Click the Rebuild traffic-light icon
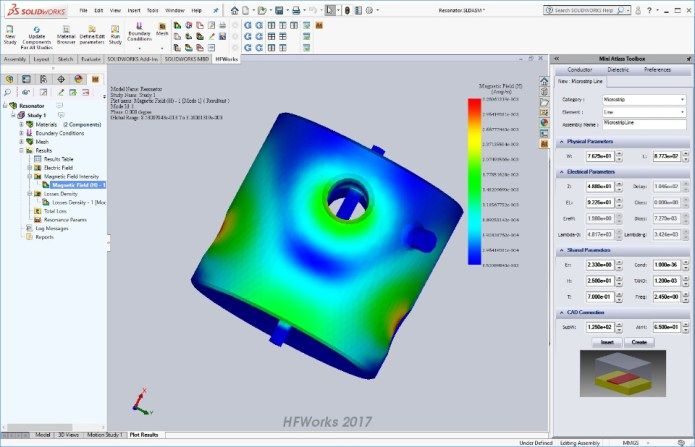The height and width of the screenshot is (447, 695). [347, 10]
